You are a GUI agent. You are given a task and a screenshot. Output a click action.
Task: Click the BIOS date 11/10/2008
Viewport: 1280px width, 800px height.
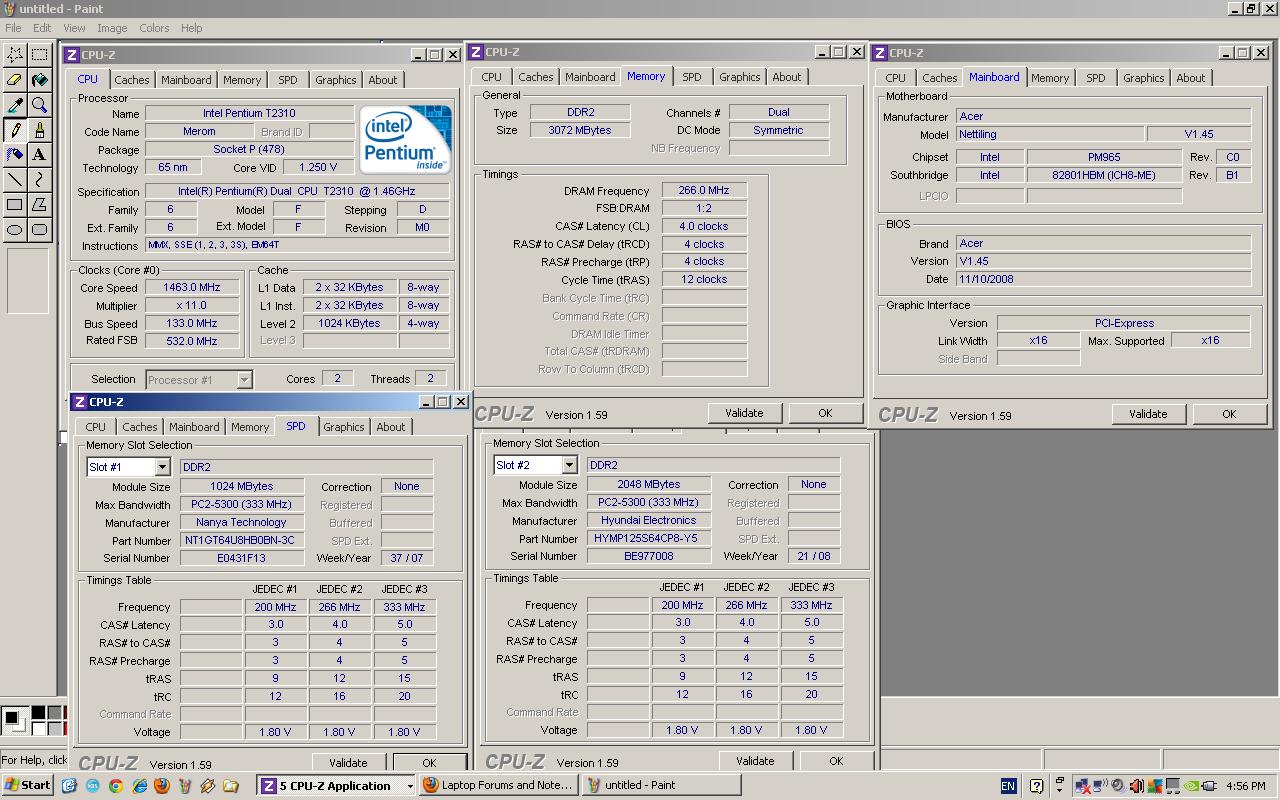(1103, 280)
